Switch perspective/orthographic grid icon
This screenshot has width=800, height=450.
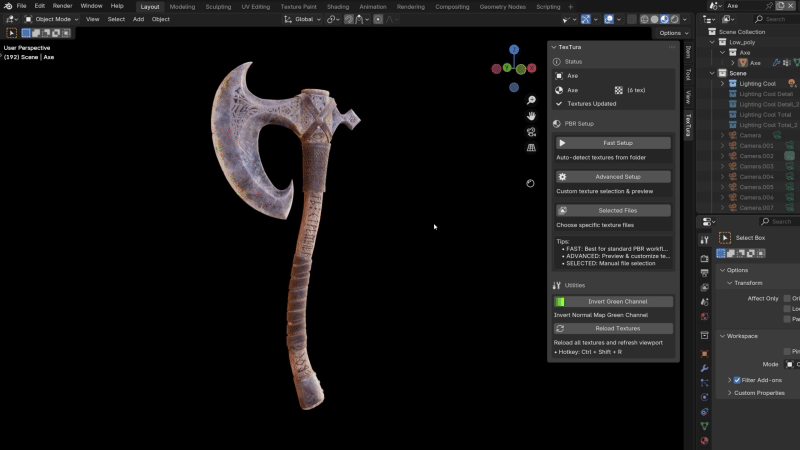531,147
